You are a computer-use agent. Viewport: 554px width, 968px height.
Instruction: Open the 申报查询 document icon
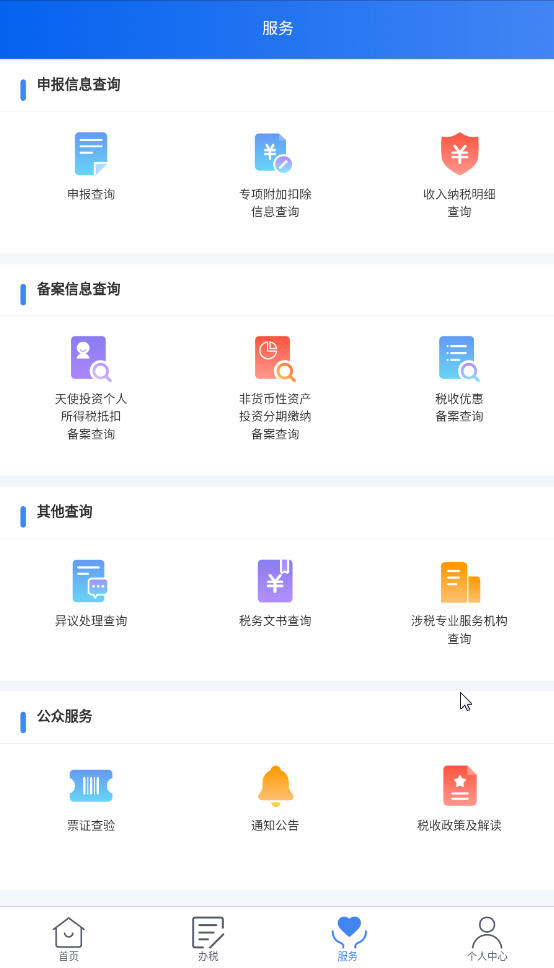pyautogui.click(x=91, y=154)
